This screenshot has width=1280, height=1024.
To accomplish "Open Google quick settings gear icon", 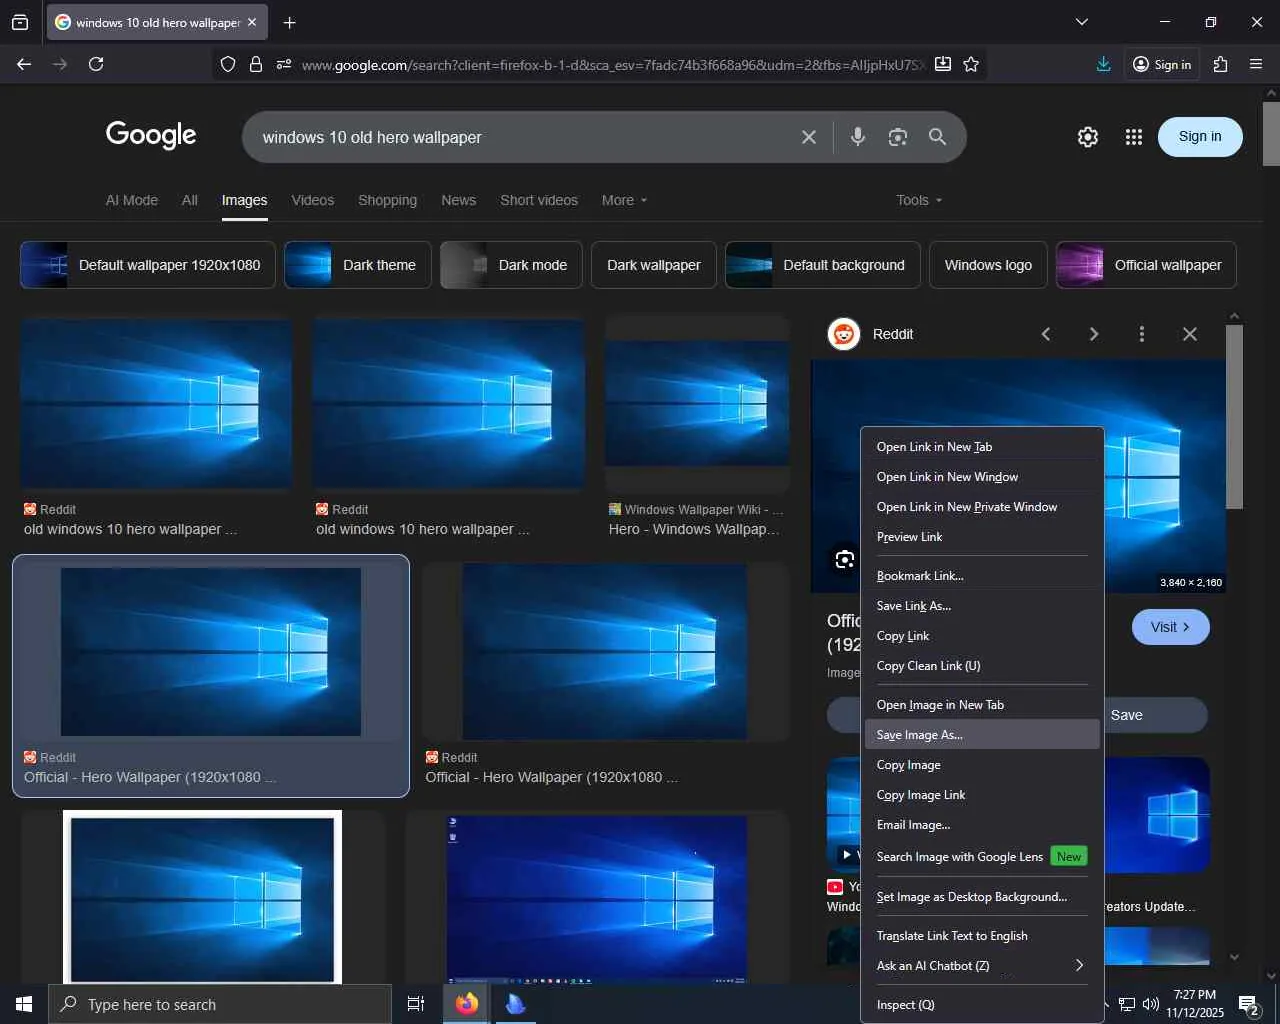I will (1088, 137).
